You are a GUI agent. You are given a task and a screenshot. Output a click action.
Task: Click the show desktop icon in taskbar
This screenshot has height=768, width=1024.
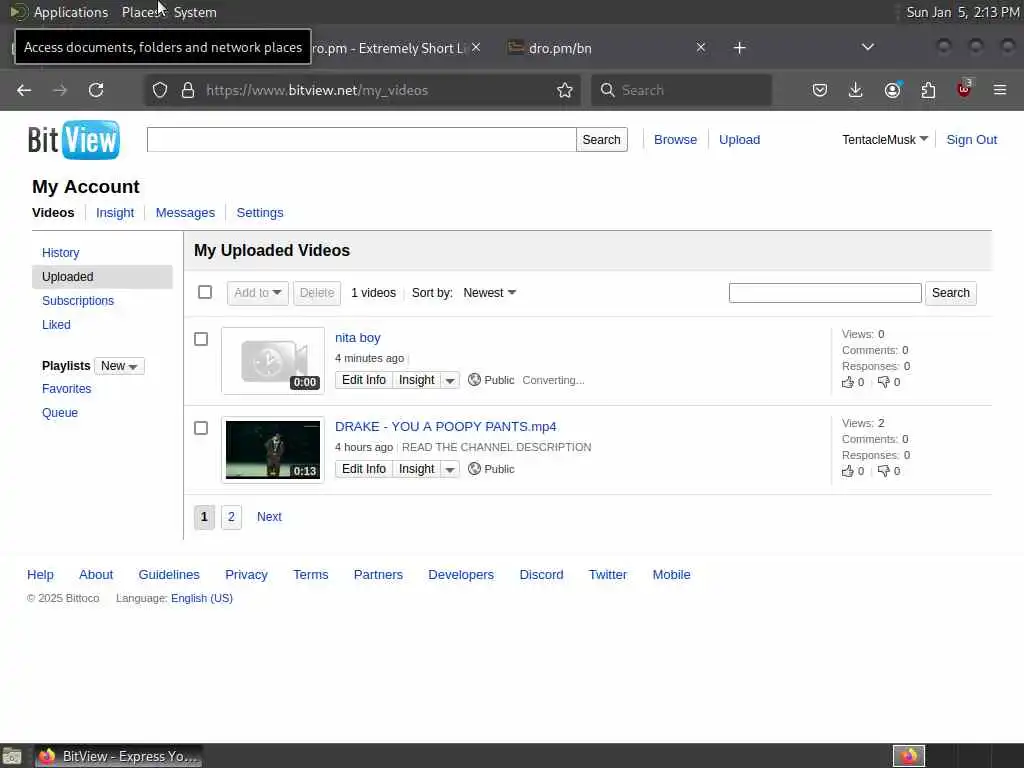pos(12,756)
